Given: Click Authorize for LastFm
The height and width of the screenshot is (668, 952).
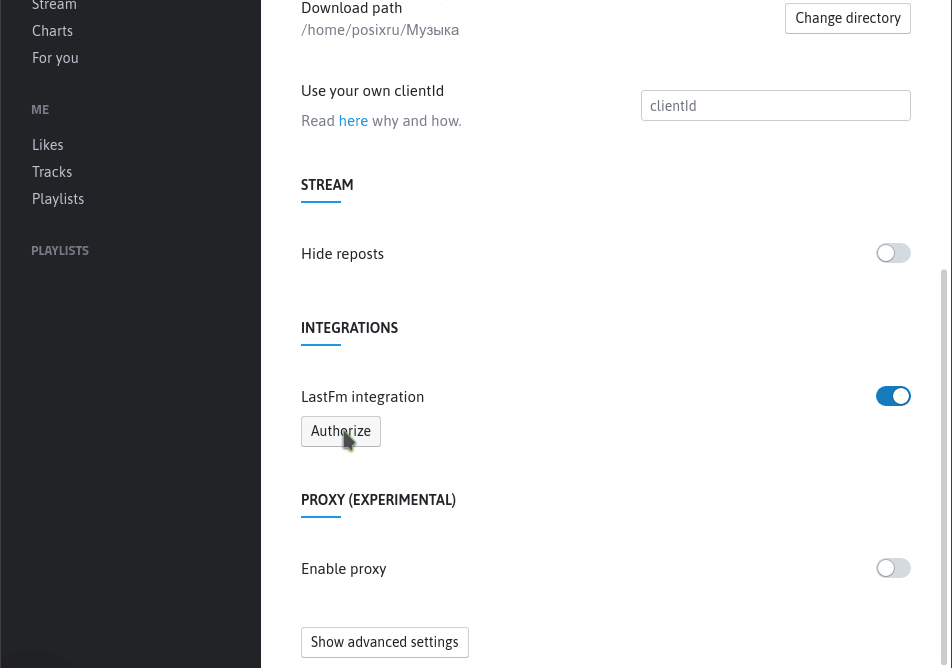Looking at the screenshot, I should 341,431.
